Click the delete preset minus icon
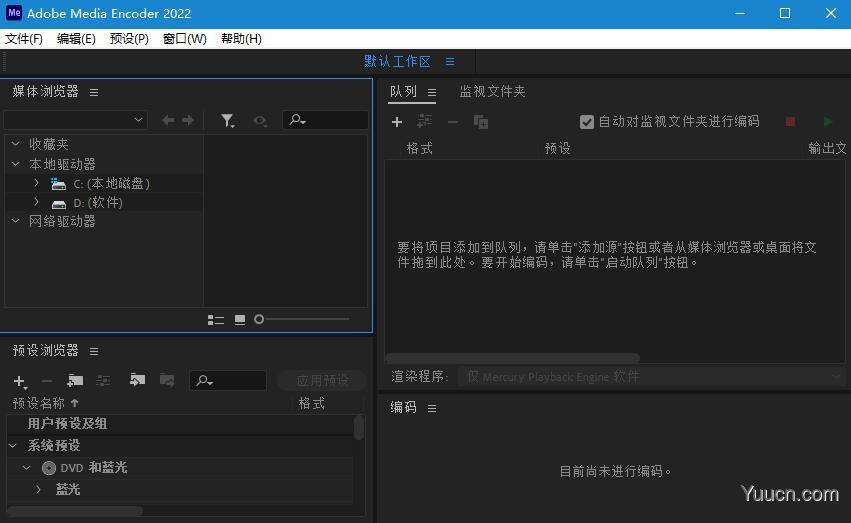Screen dimensions: 851x523 point(47,381)
